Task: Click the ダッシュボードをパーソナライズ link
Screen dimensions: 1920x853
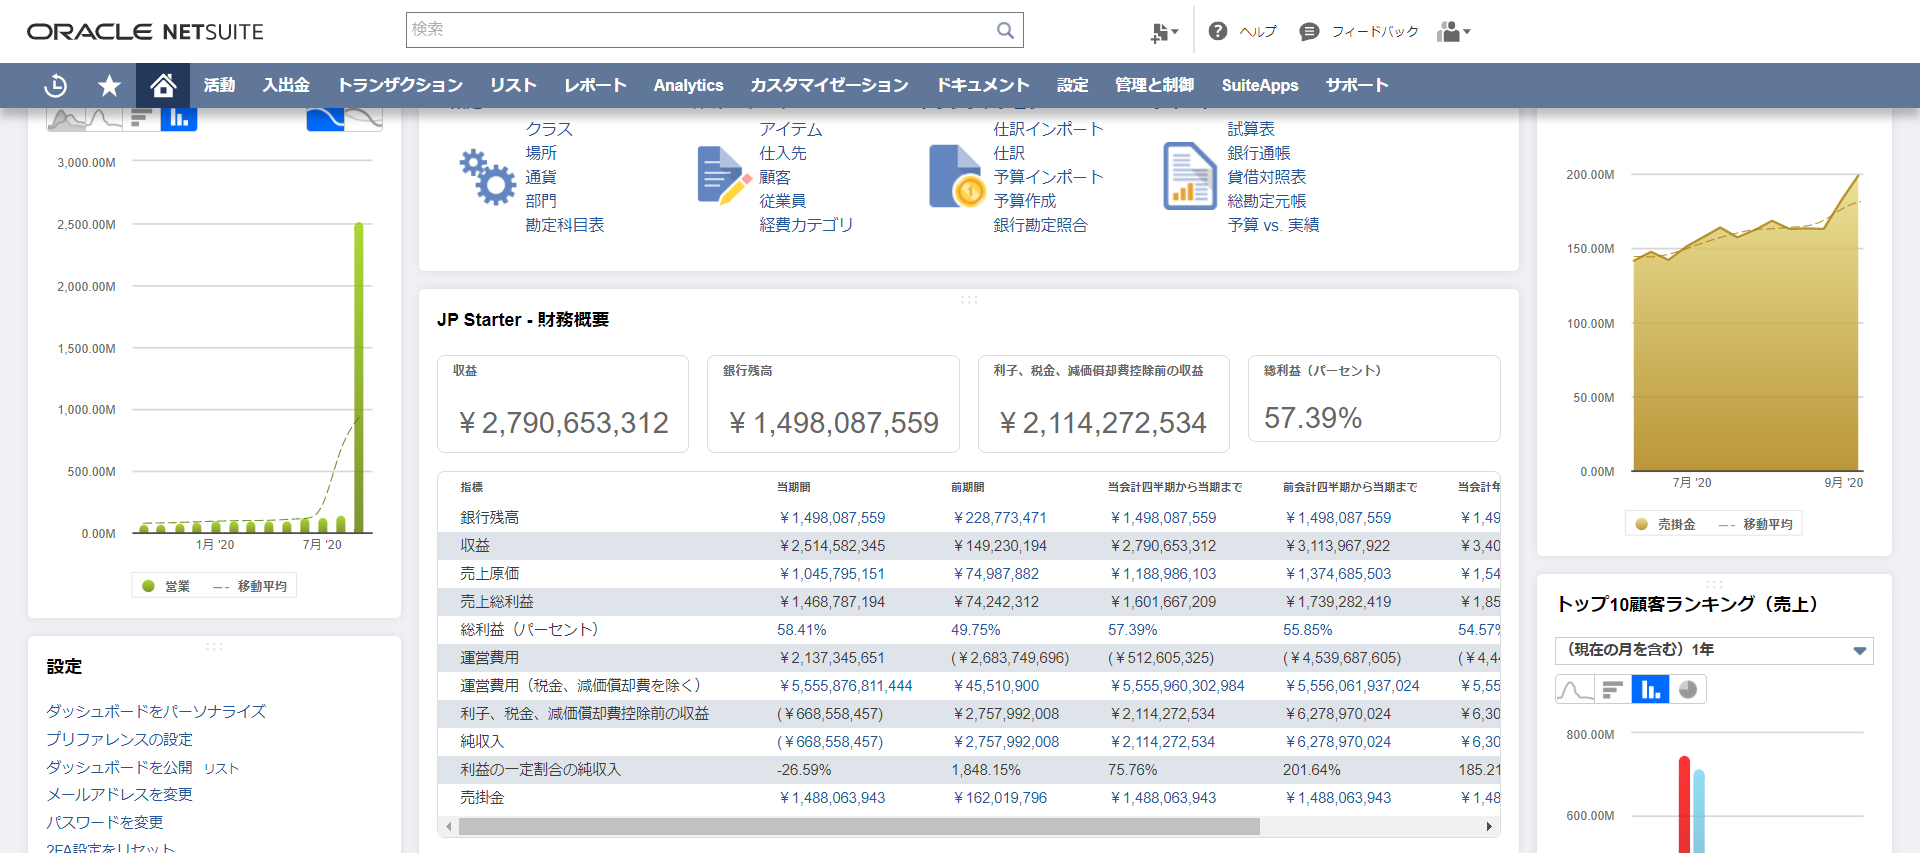Action: (x=156, y=711)
